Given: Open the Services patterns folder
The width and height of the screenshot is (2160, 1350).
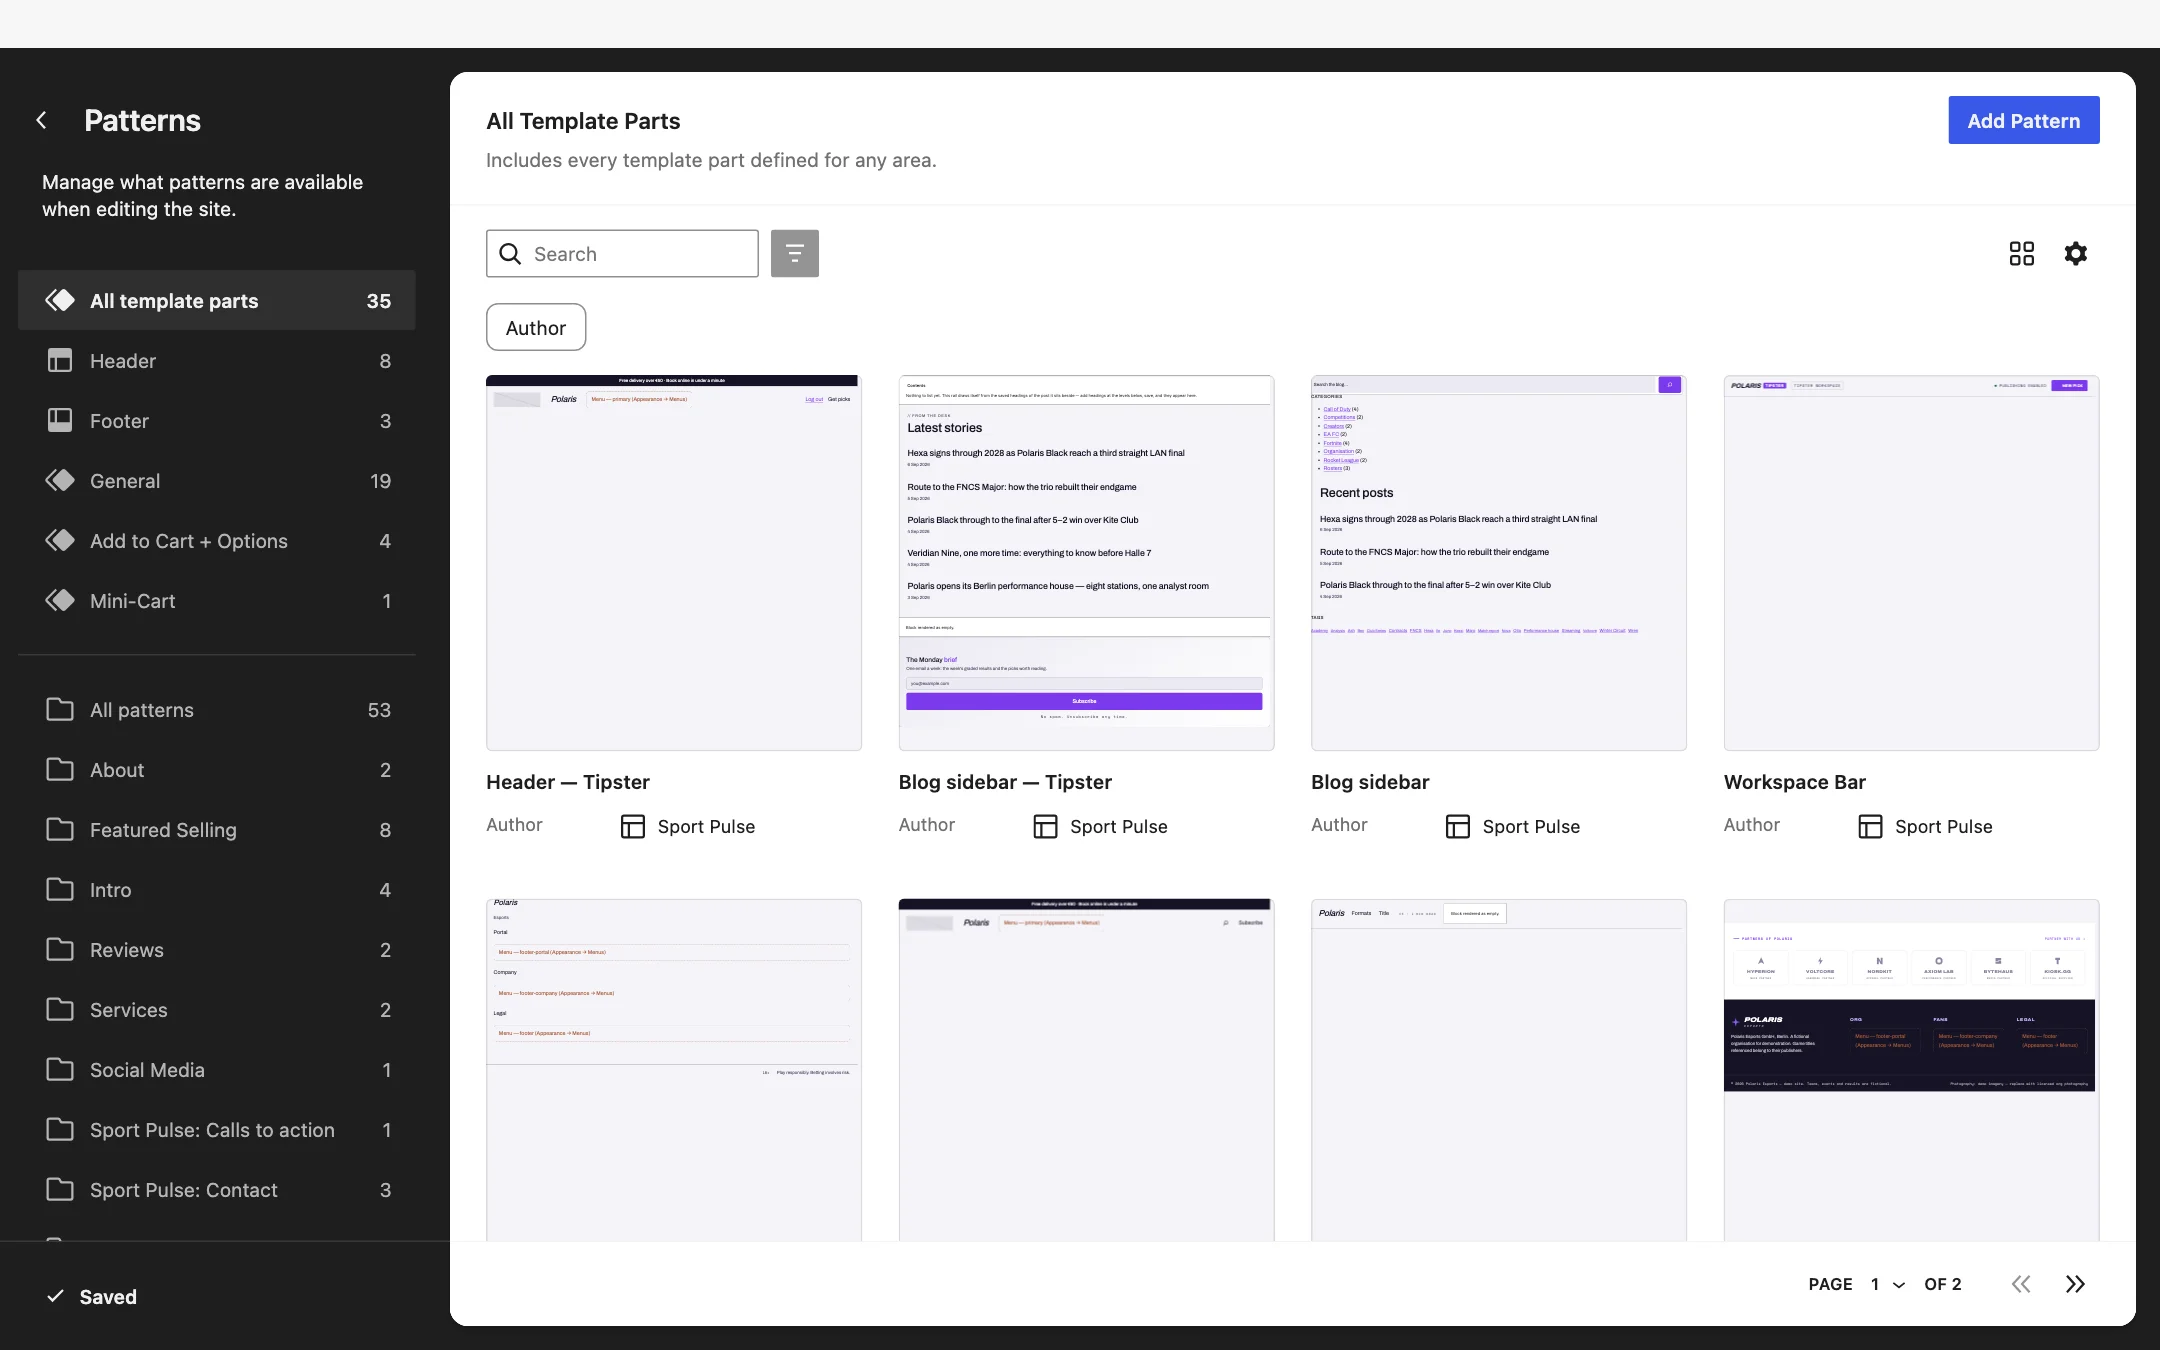Looking at the screenshot, I should tap(217, 1010).
